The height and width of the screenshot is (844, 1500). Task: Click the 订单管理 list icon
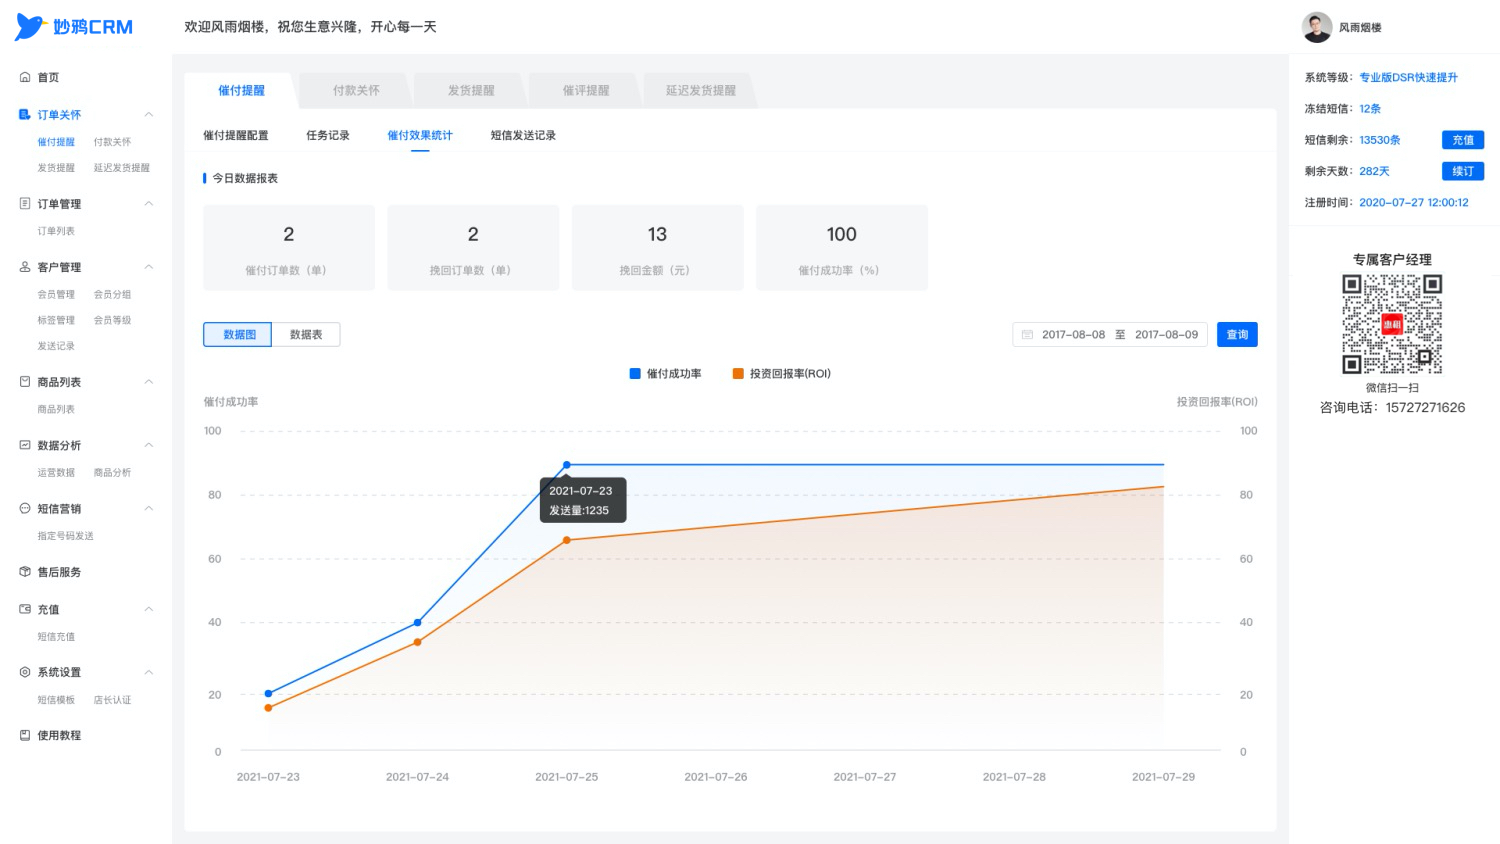(x=25, y=204)
